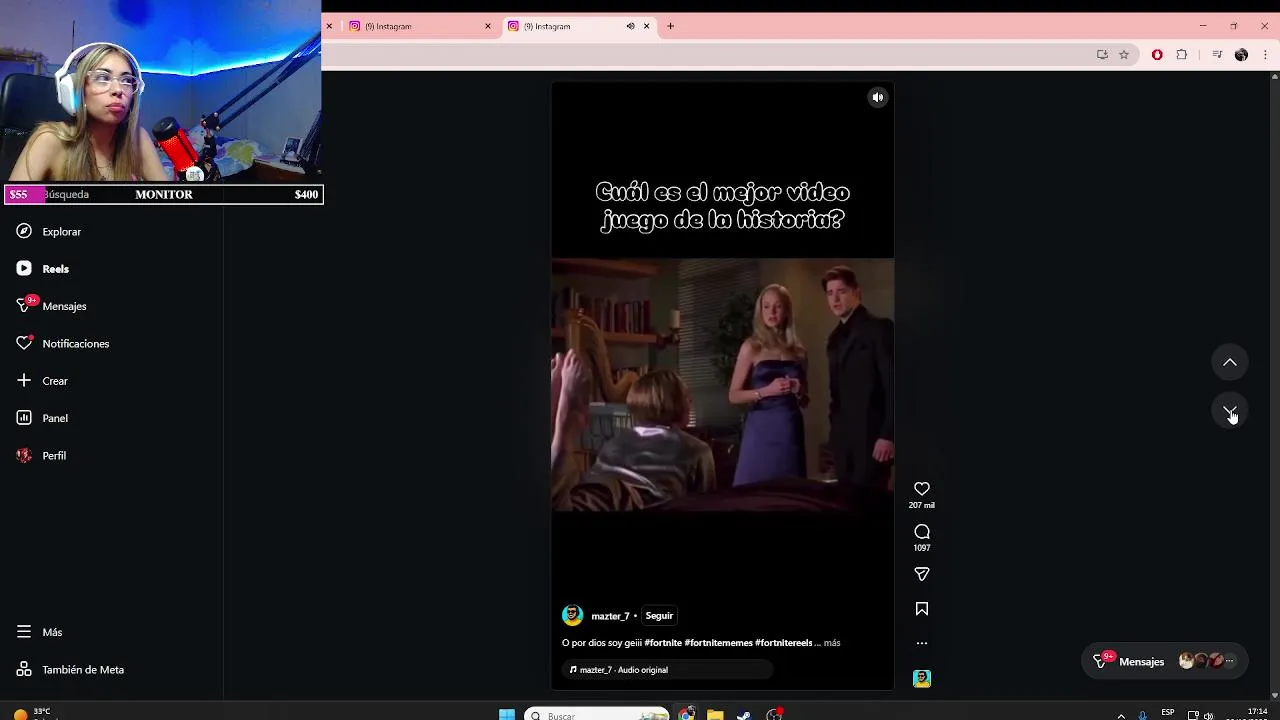Save the reel with bookmark icon
Screen dimensions: 1280x720
click(922, 609)
